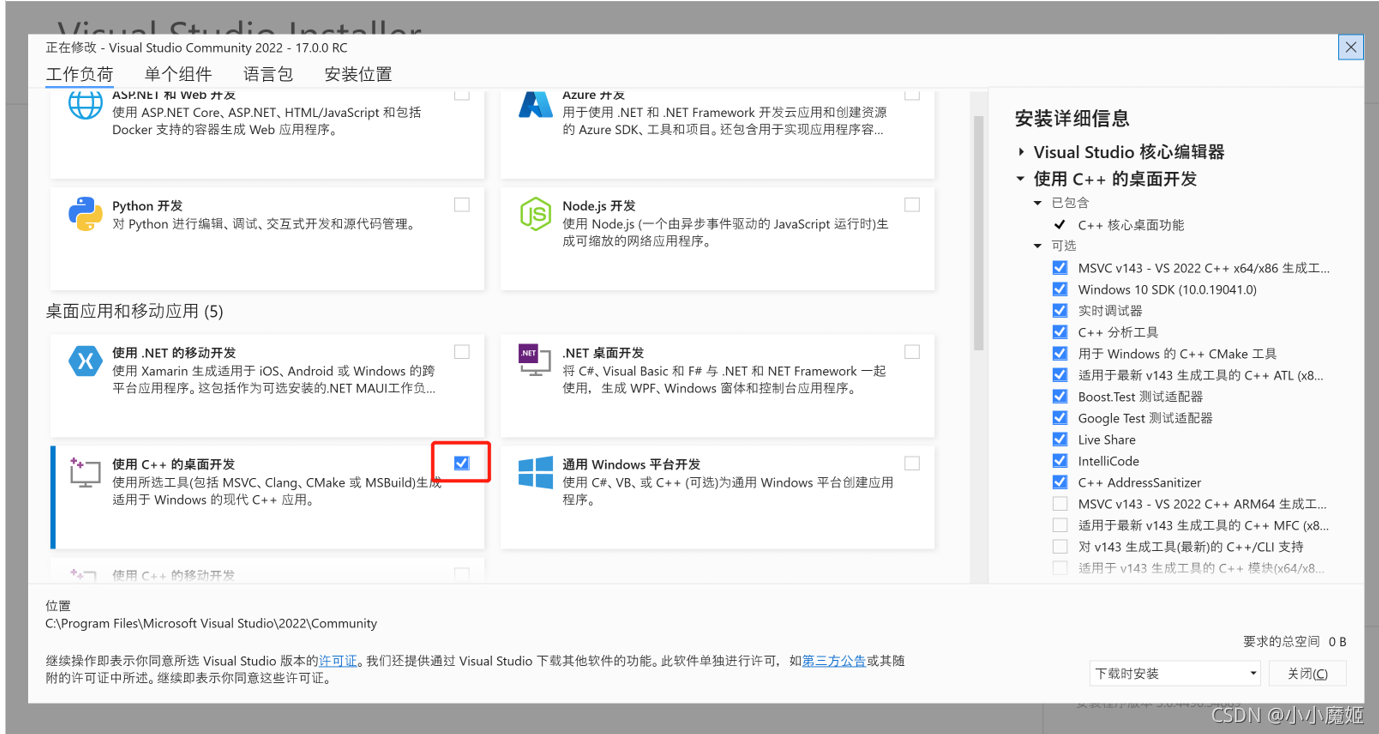Switch to the 单个组件 tab
This screenshot has height=734, width=1379.
click(x=178, y=74)
